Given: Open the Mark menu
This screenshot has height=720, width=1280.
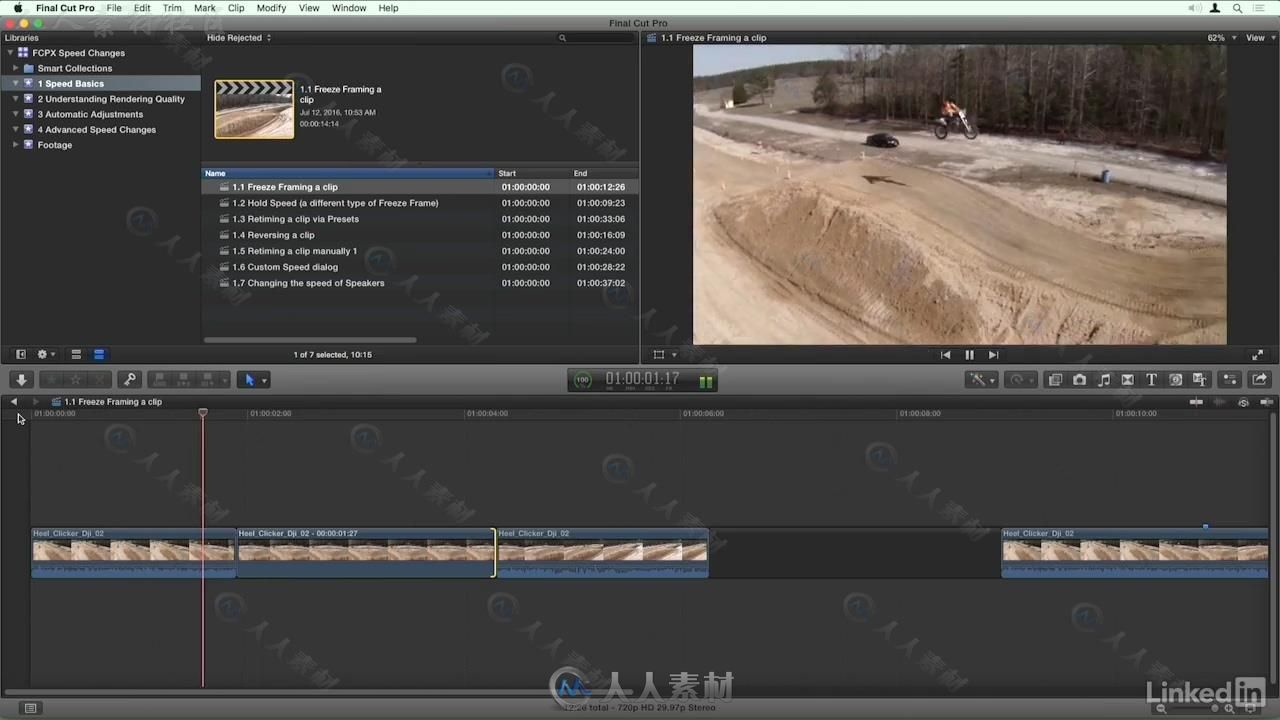Looking at the screenshot, I should (205, 8).
